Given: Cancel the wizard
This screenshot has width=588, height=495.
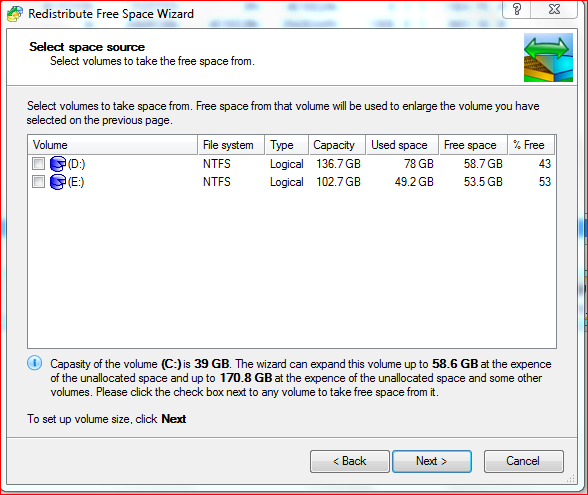Looking at the screenshot, I should coord(524,461).
